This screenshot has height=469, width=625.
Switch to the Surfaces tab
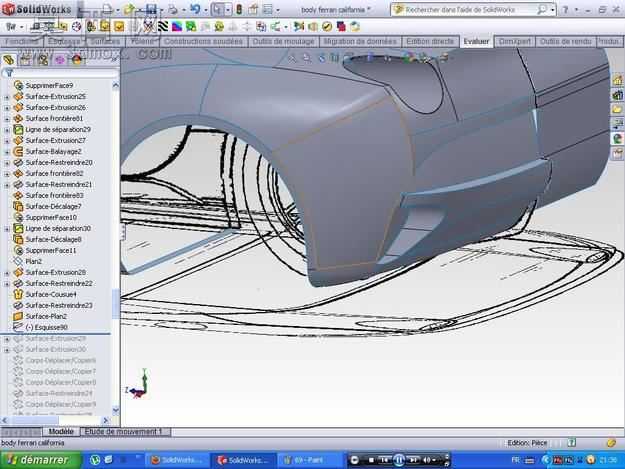[106, 41]
